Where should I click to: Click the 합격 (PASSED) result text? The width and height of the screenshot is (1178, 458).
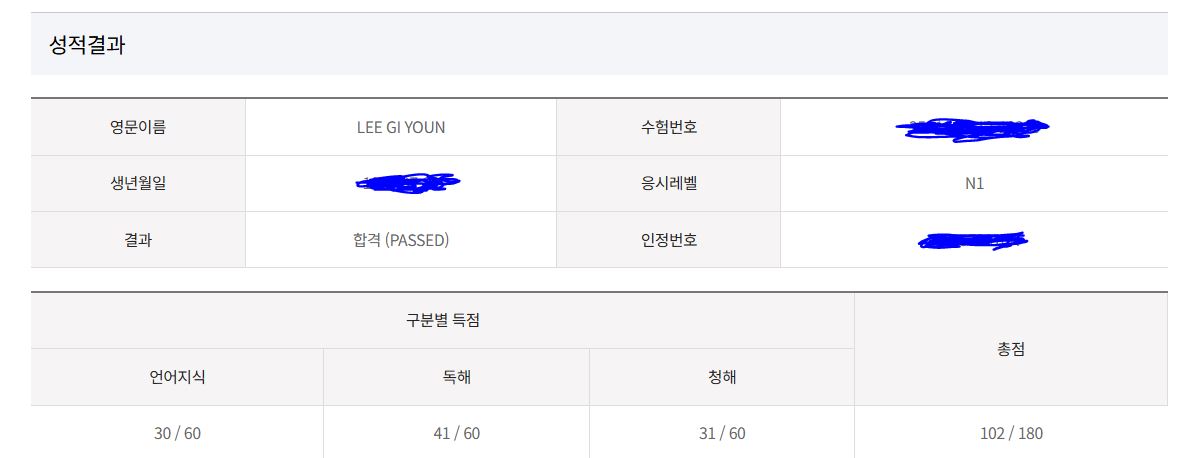pos(394,240)
